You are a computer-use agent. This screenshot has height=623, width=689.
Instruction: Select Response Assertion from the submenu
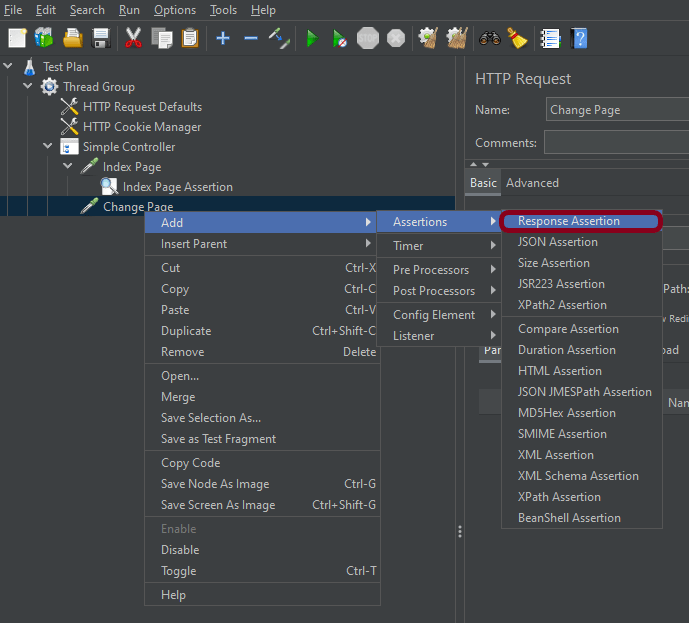click(568, 221)
